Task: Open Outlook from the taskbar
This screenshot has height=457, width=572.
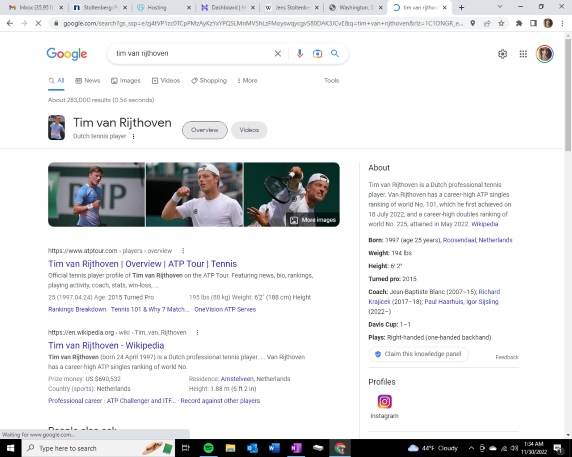Action: coord(252,448)
